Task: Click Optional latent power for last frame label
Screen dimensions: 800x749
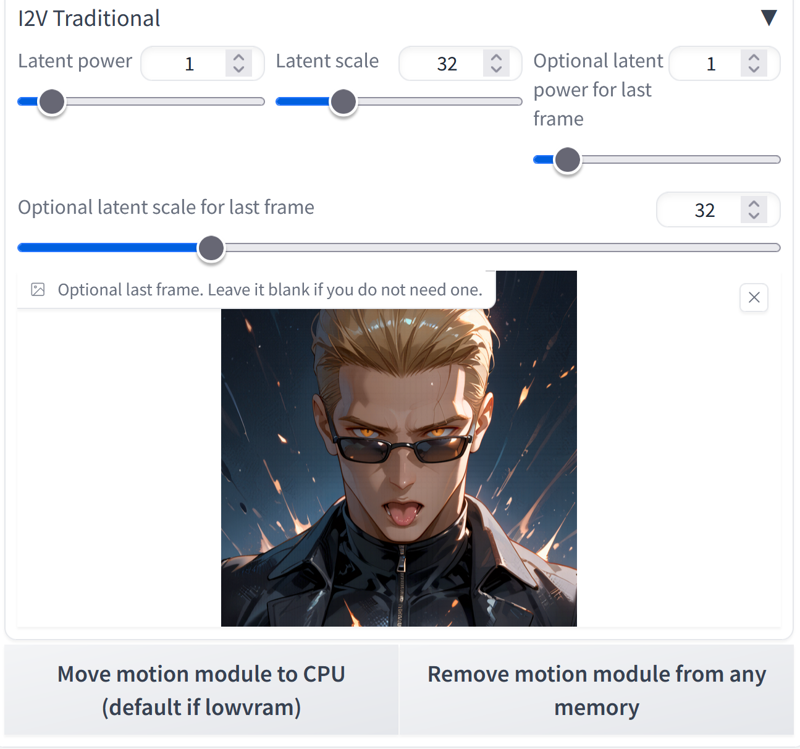Action: pyautogui.click(x=598, y=90)
